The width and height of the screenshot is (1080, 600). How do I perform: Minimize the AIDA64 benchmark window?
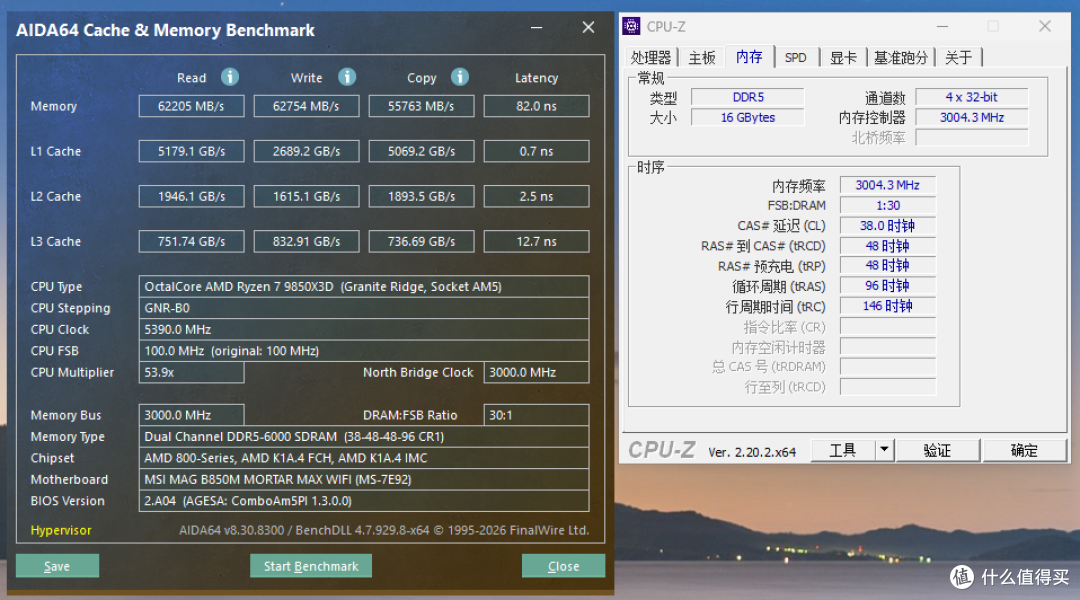pos(537,28)
